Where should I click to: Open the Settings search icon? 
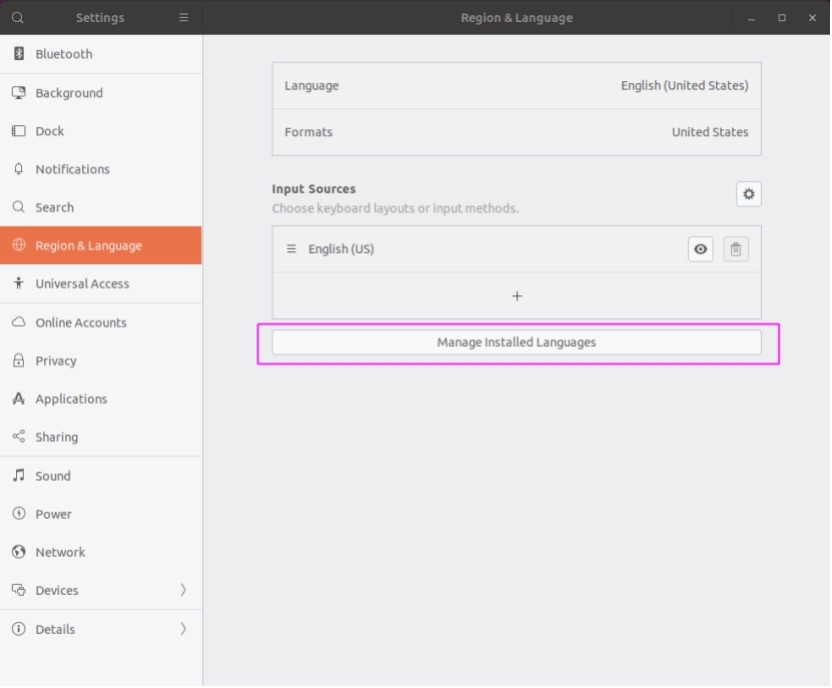[x=18, y=18]
